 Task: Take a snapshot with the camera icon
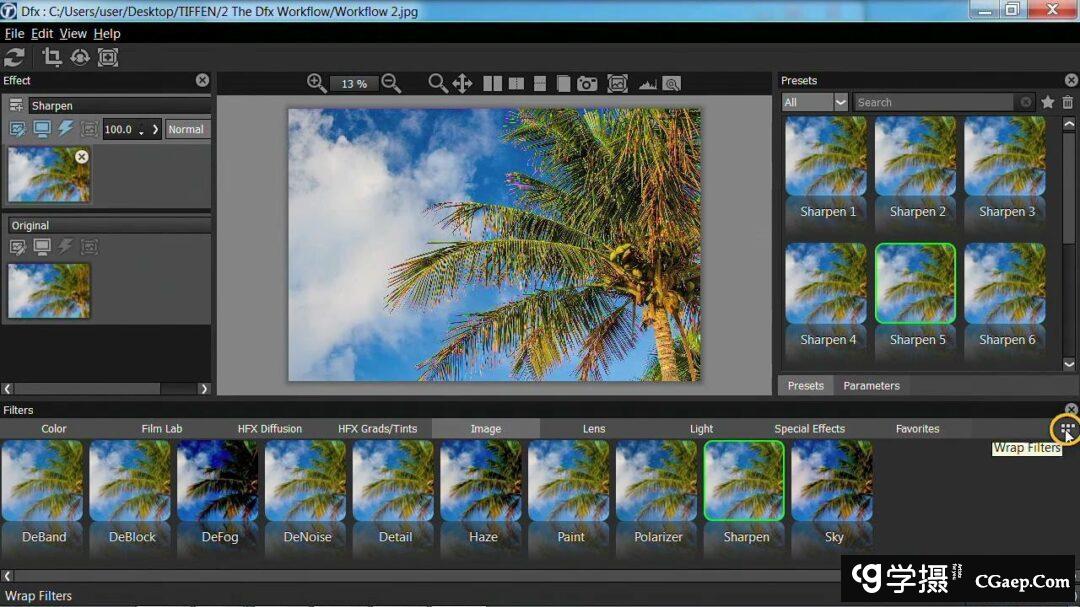pos(587,83)
